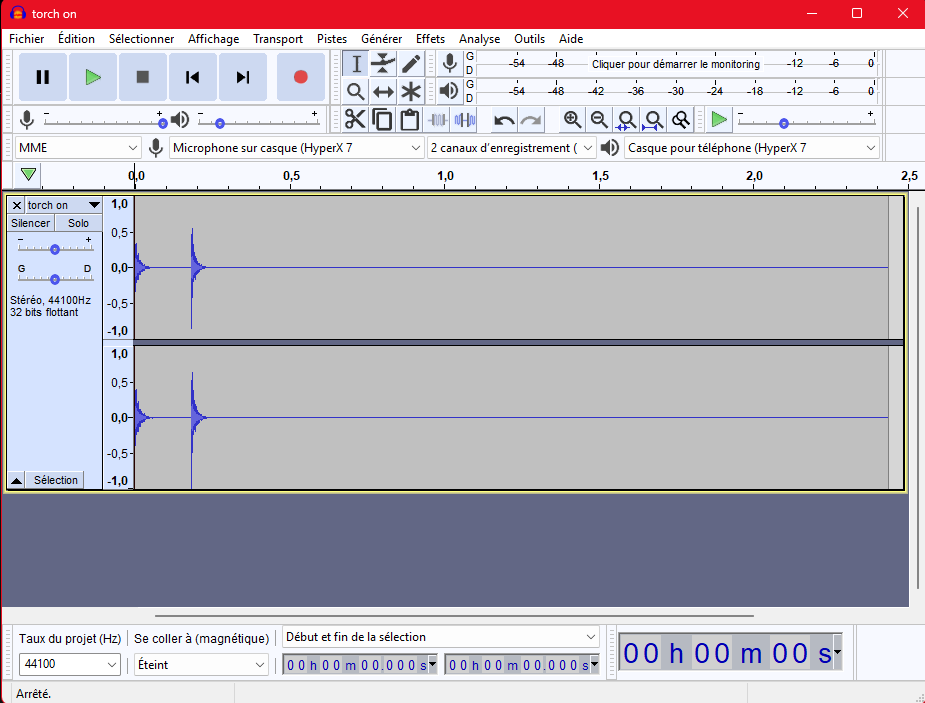The height and width of the screenshot is (703, 925).
Task: Fit selection to width zoom icon
Action: coord(626,120)
